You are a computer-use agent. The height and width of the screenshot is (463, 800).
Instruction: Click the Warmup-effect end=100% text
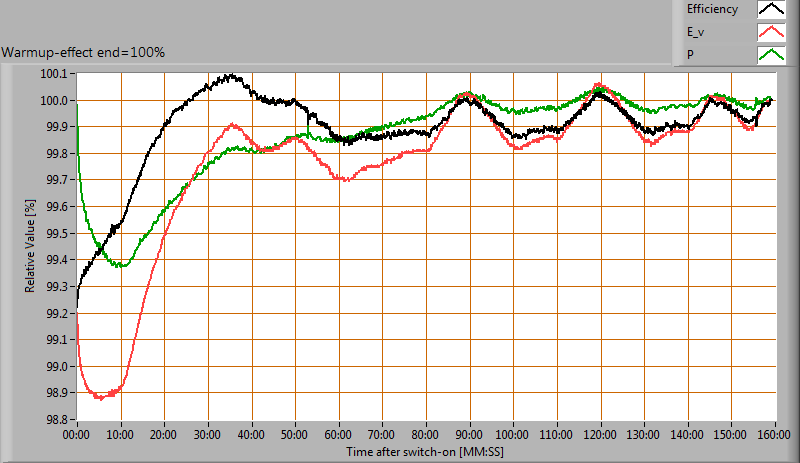click(x=83, y=52)
